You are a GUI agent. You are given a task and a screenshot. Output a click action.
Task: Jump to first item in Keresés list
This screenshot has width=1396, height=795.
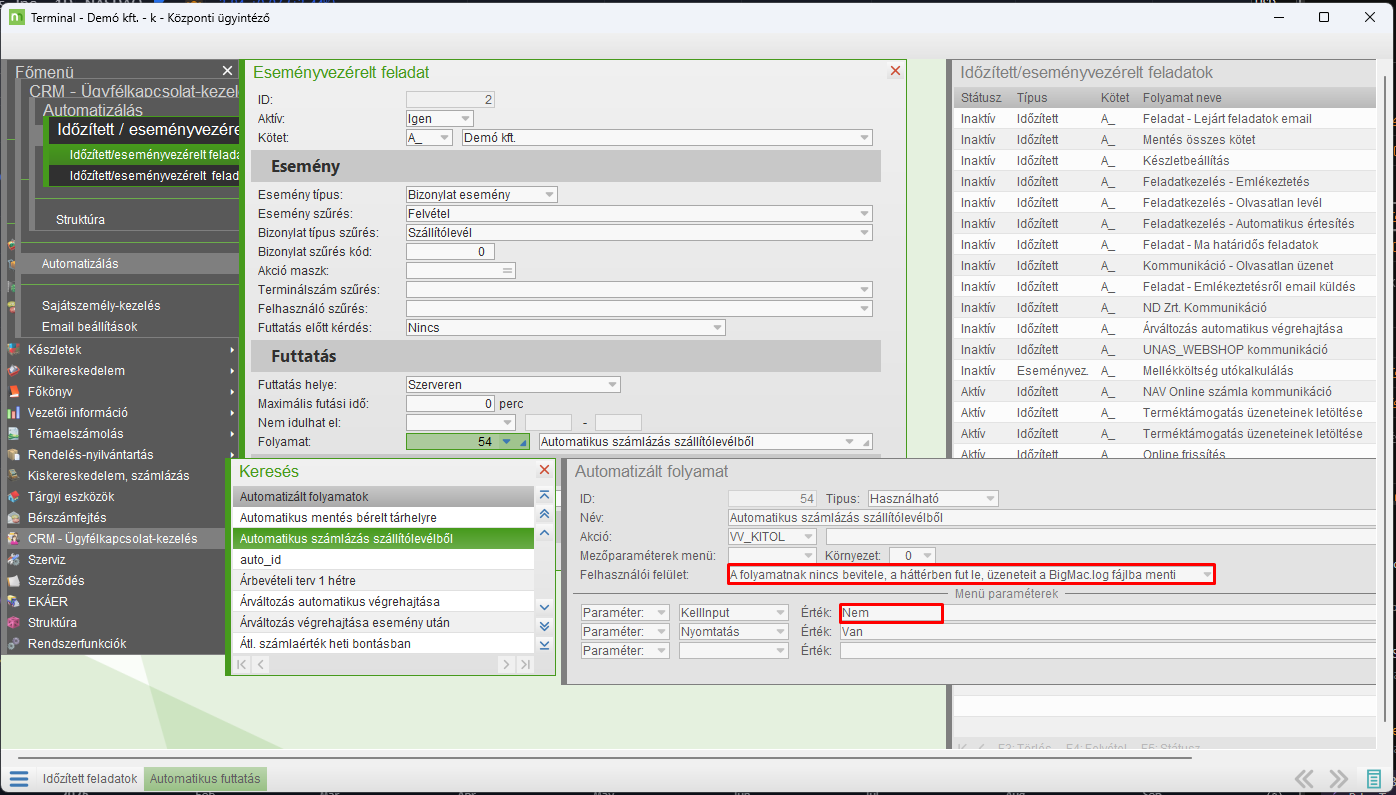pos(544,495)
